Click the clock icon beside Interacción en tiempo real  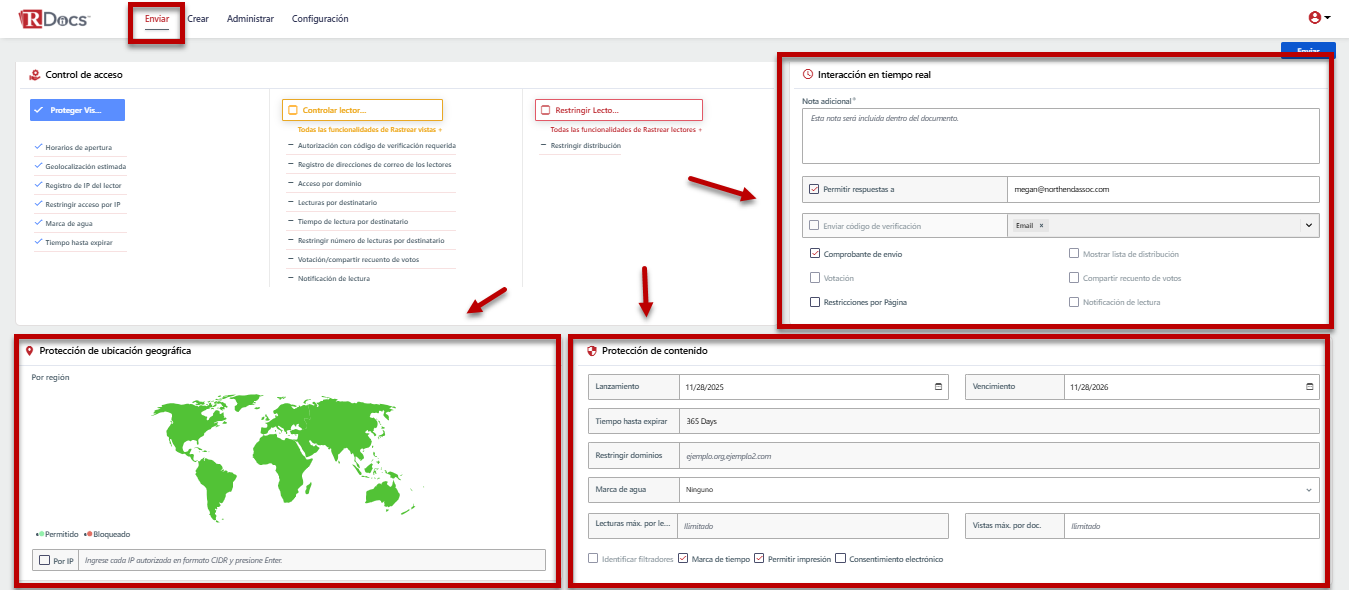click(808, 75)
